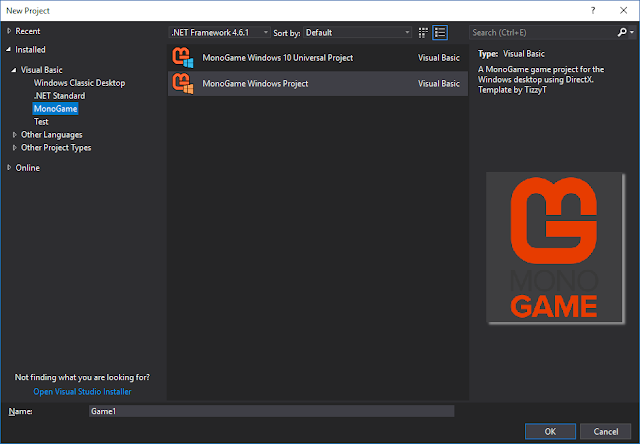The width and height of the screenshot is (640, 444).
Task: Select MonoGame Windows Project template name
Action: 255,83
